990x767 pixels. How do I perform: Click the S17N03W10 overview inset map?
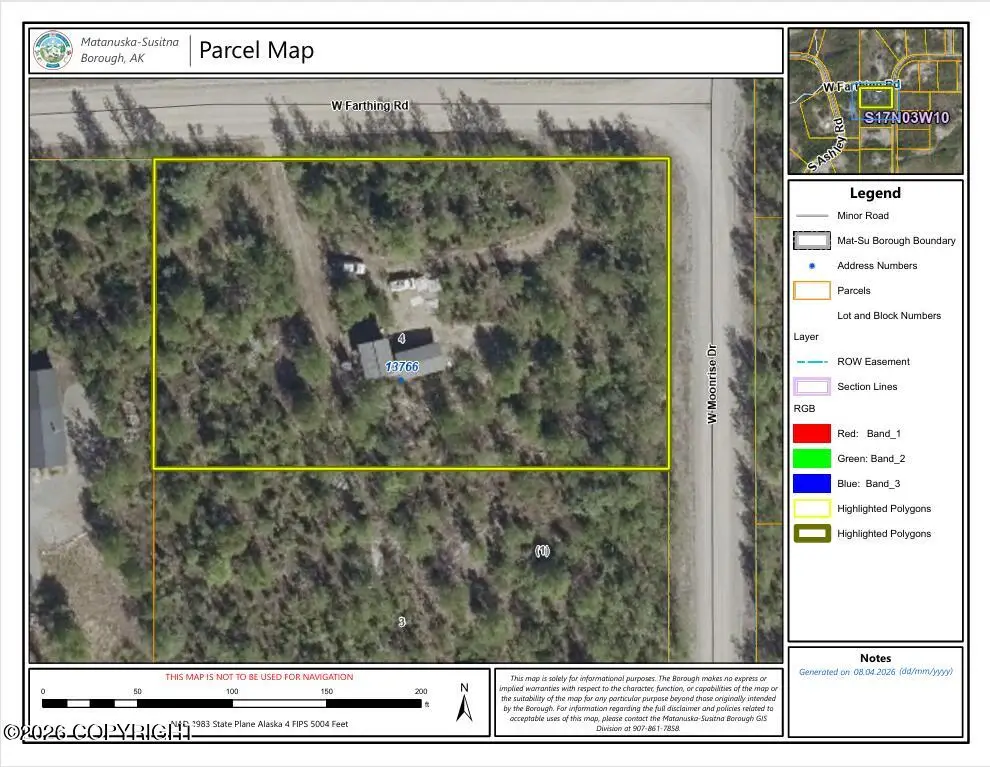(876, 100)
